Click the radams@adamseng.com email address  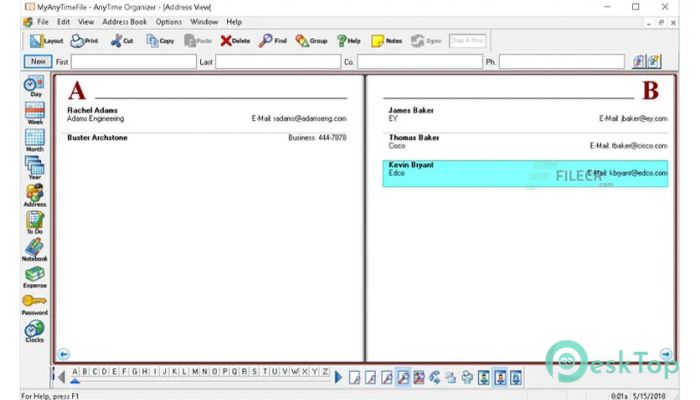tap(310, 119)
